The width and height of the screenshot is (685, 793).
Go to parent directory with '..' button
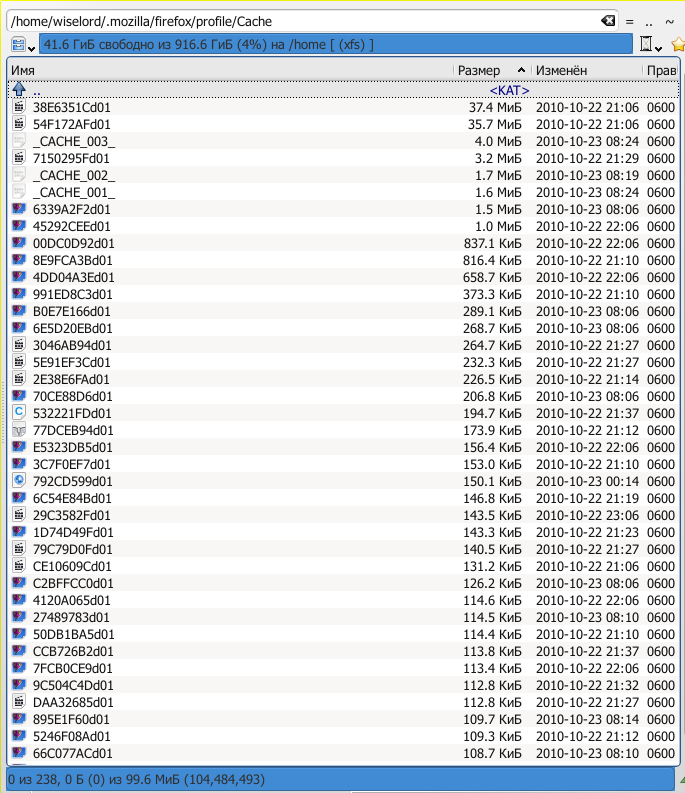click(649, 22)
